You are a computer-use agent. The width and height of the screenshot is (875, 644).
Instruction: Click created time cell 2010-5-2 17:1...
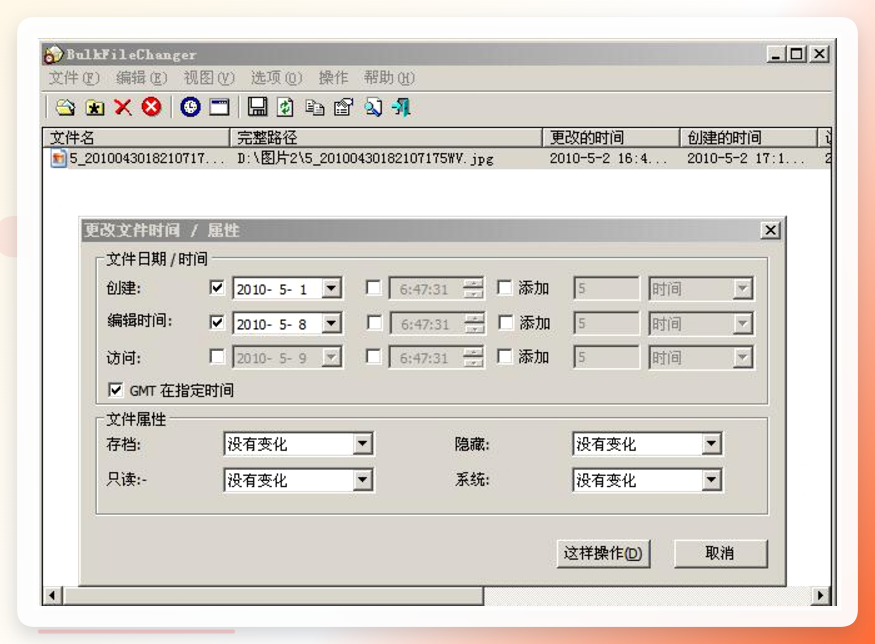click(746, 158)
